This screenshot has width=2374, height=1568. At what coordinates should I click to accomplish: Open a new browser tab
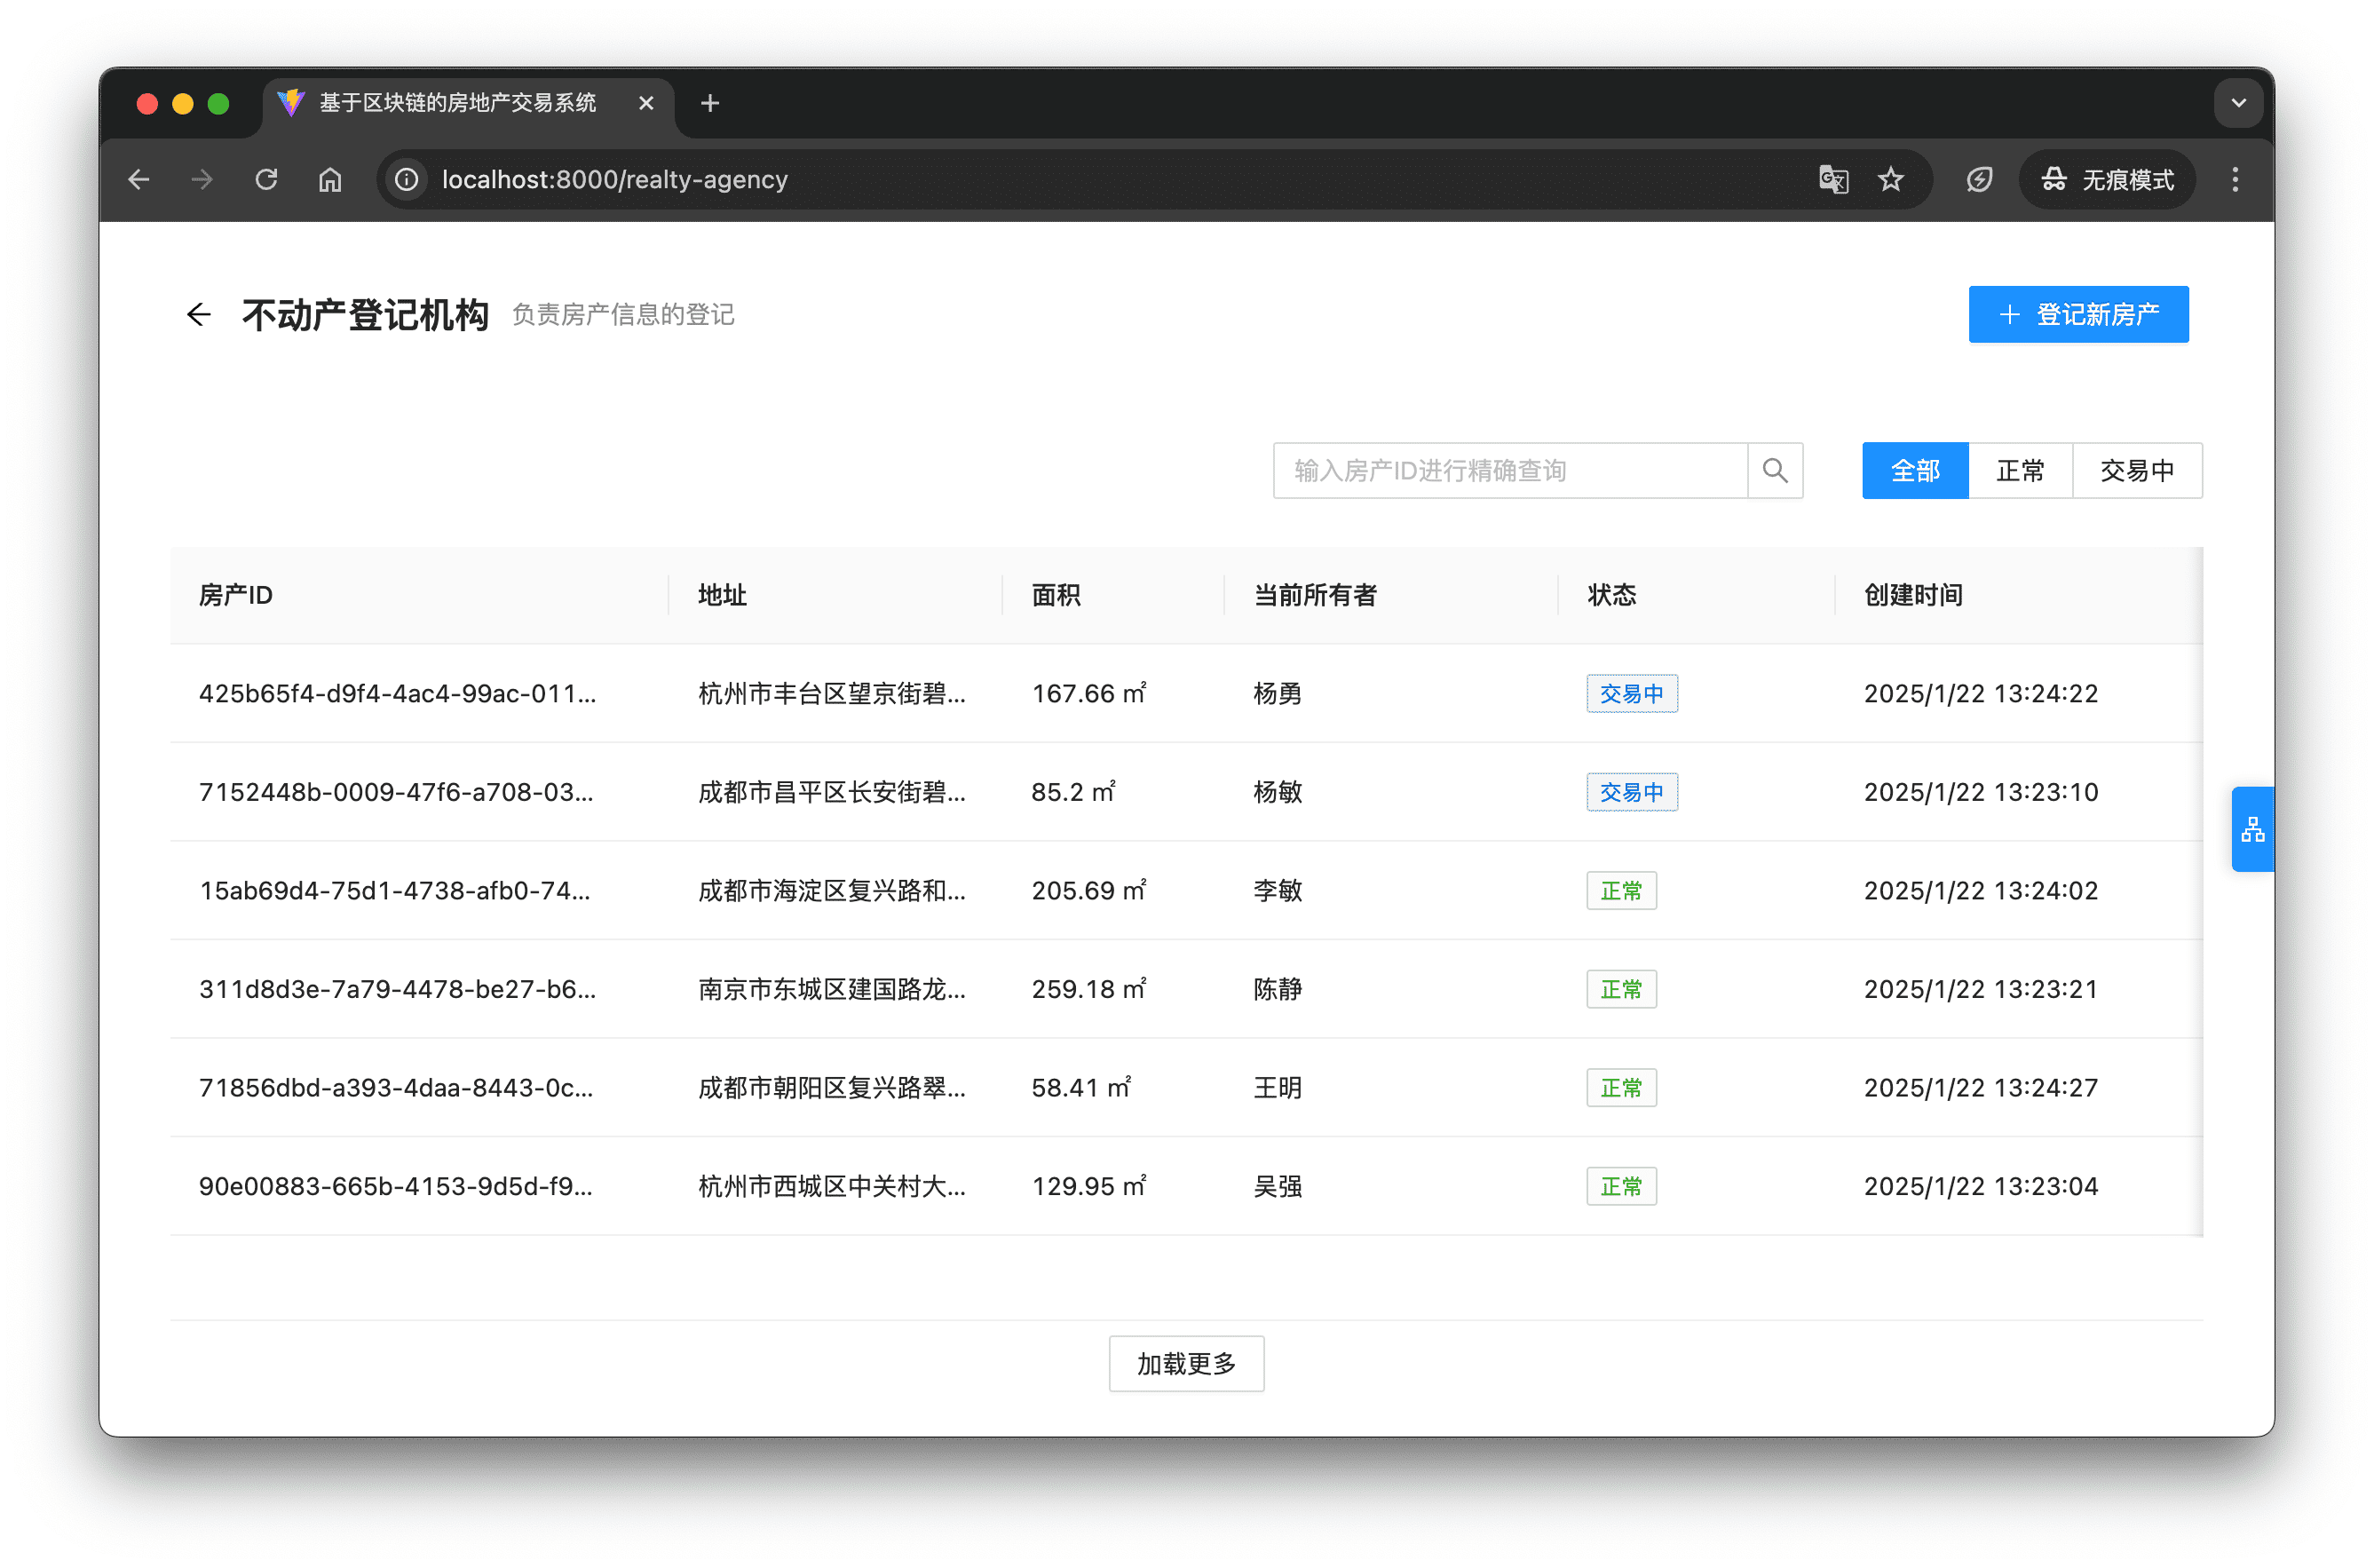pyautogui.click(x=710, y=103)
